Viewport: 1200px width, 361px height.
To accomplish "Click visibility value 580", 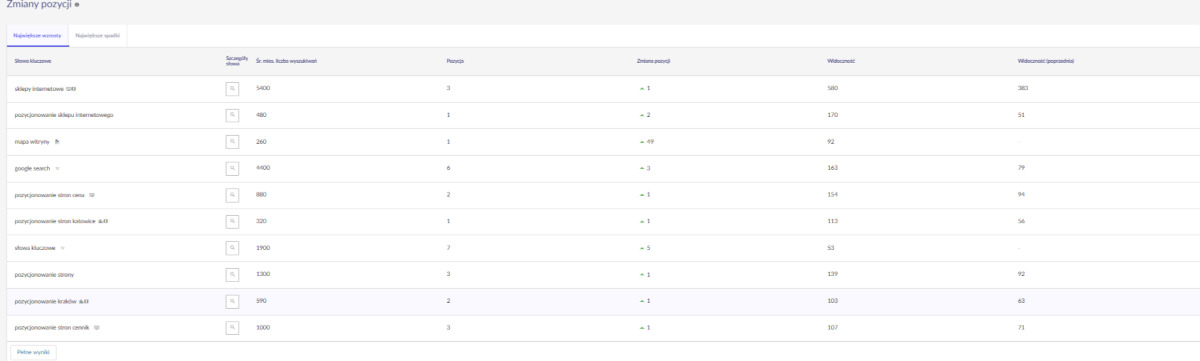I will coord(832,88).
